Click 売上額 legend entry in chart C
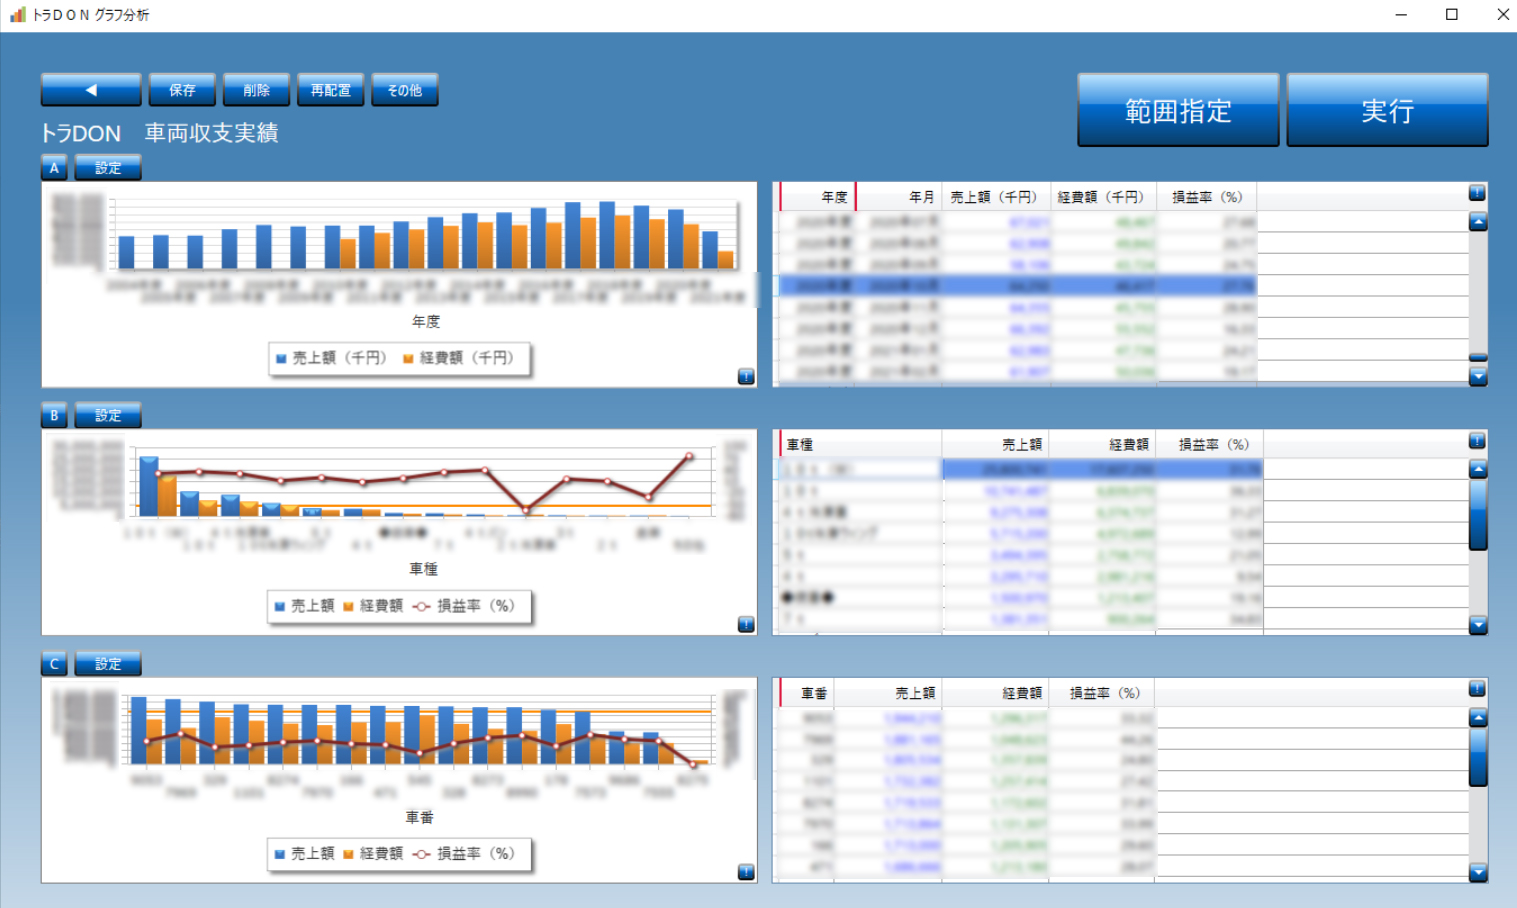Screen dimensions: 1517x908 [305, 854]
